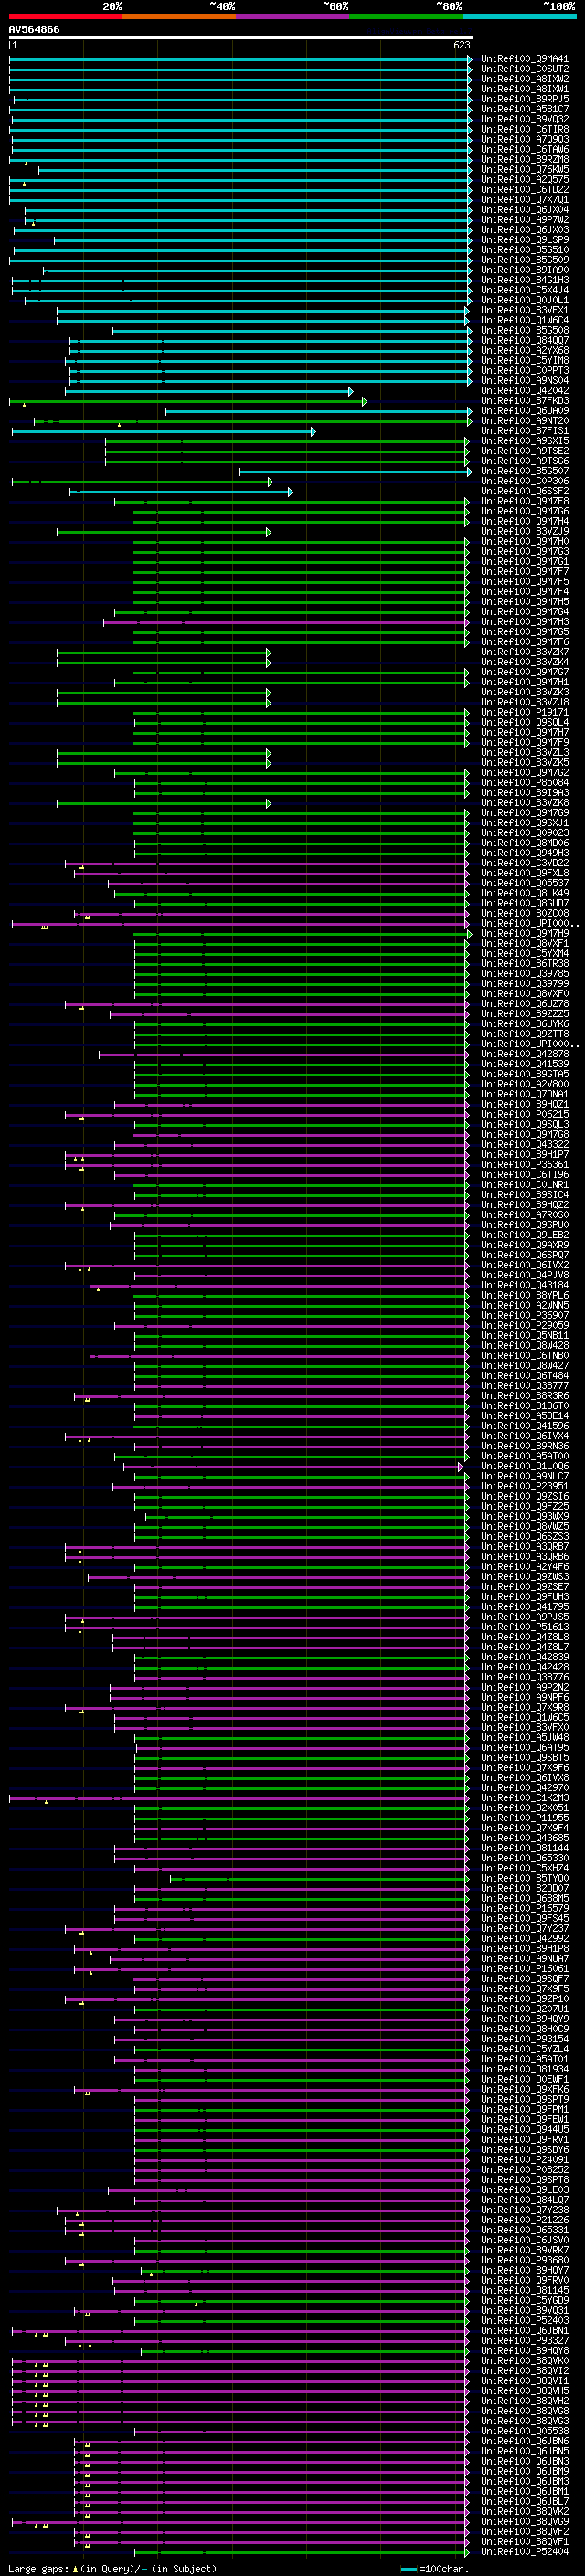
Task: Select the UniRef100_B5G507 label
Action: pyautogui.click(x=525, y=471)
